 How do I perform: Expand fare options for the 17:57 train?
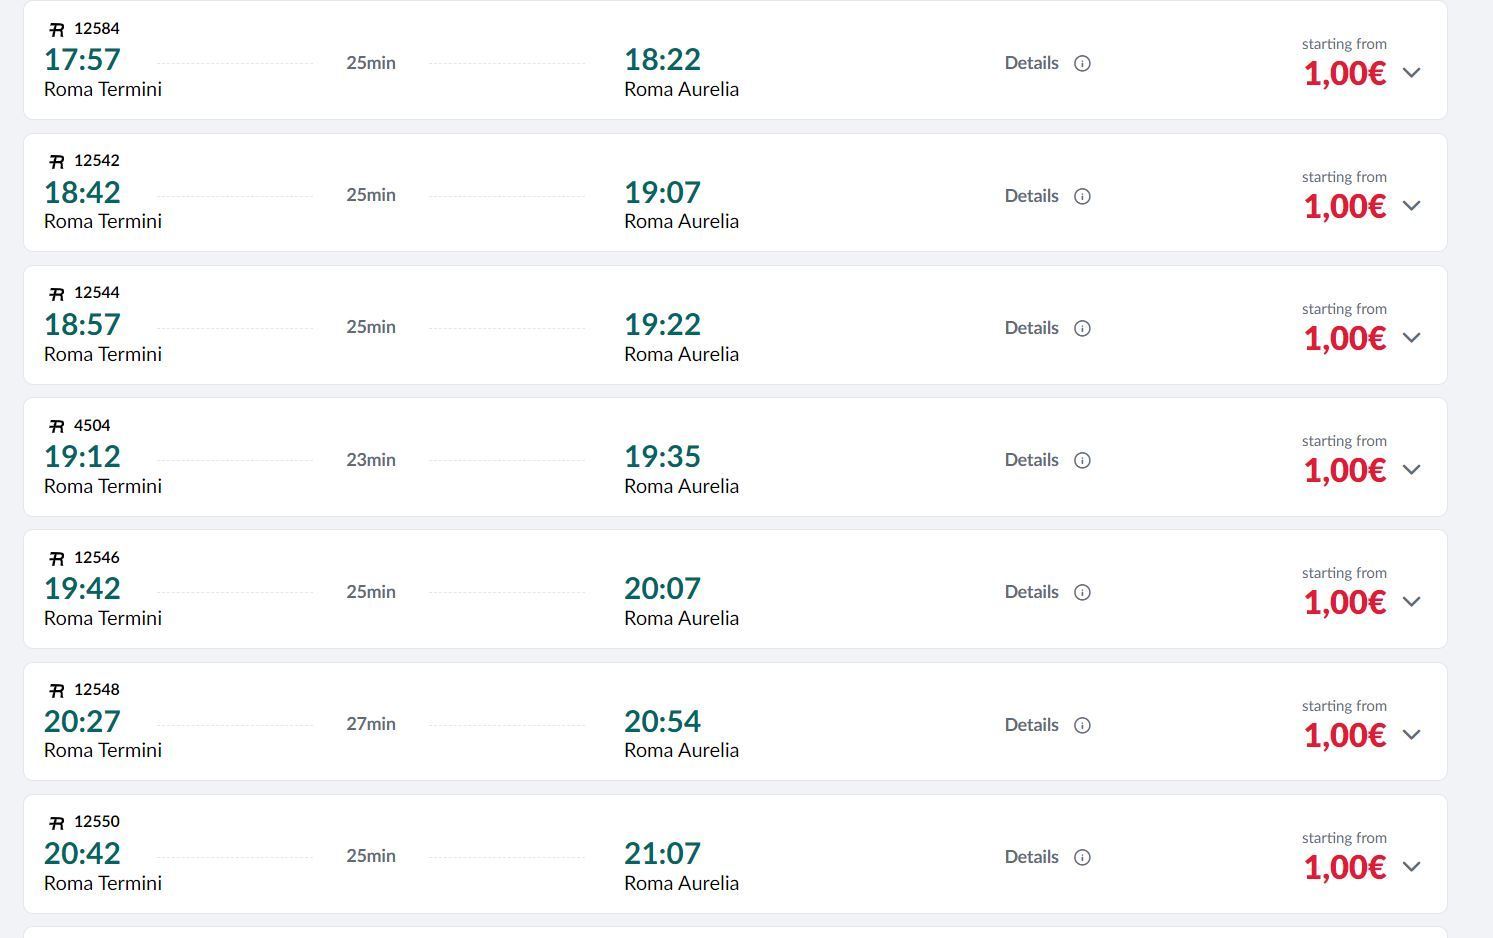coord(1411,72)
